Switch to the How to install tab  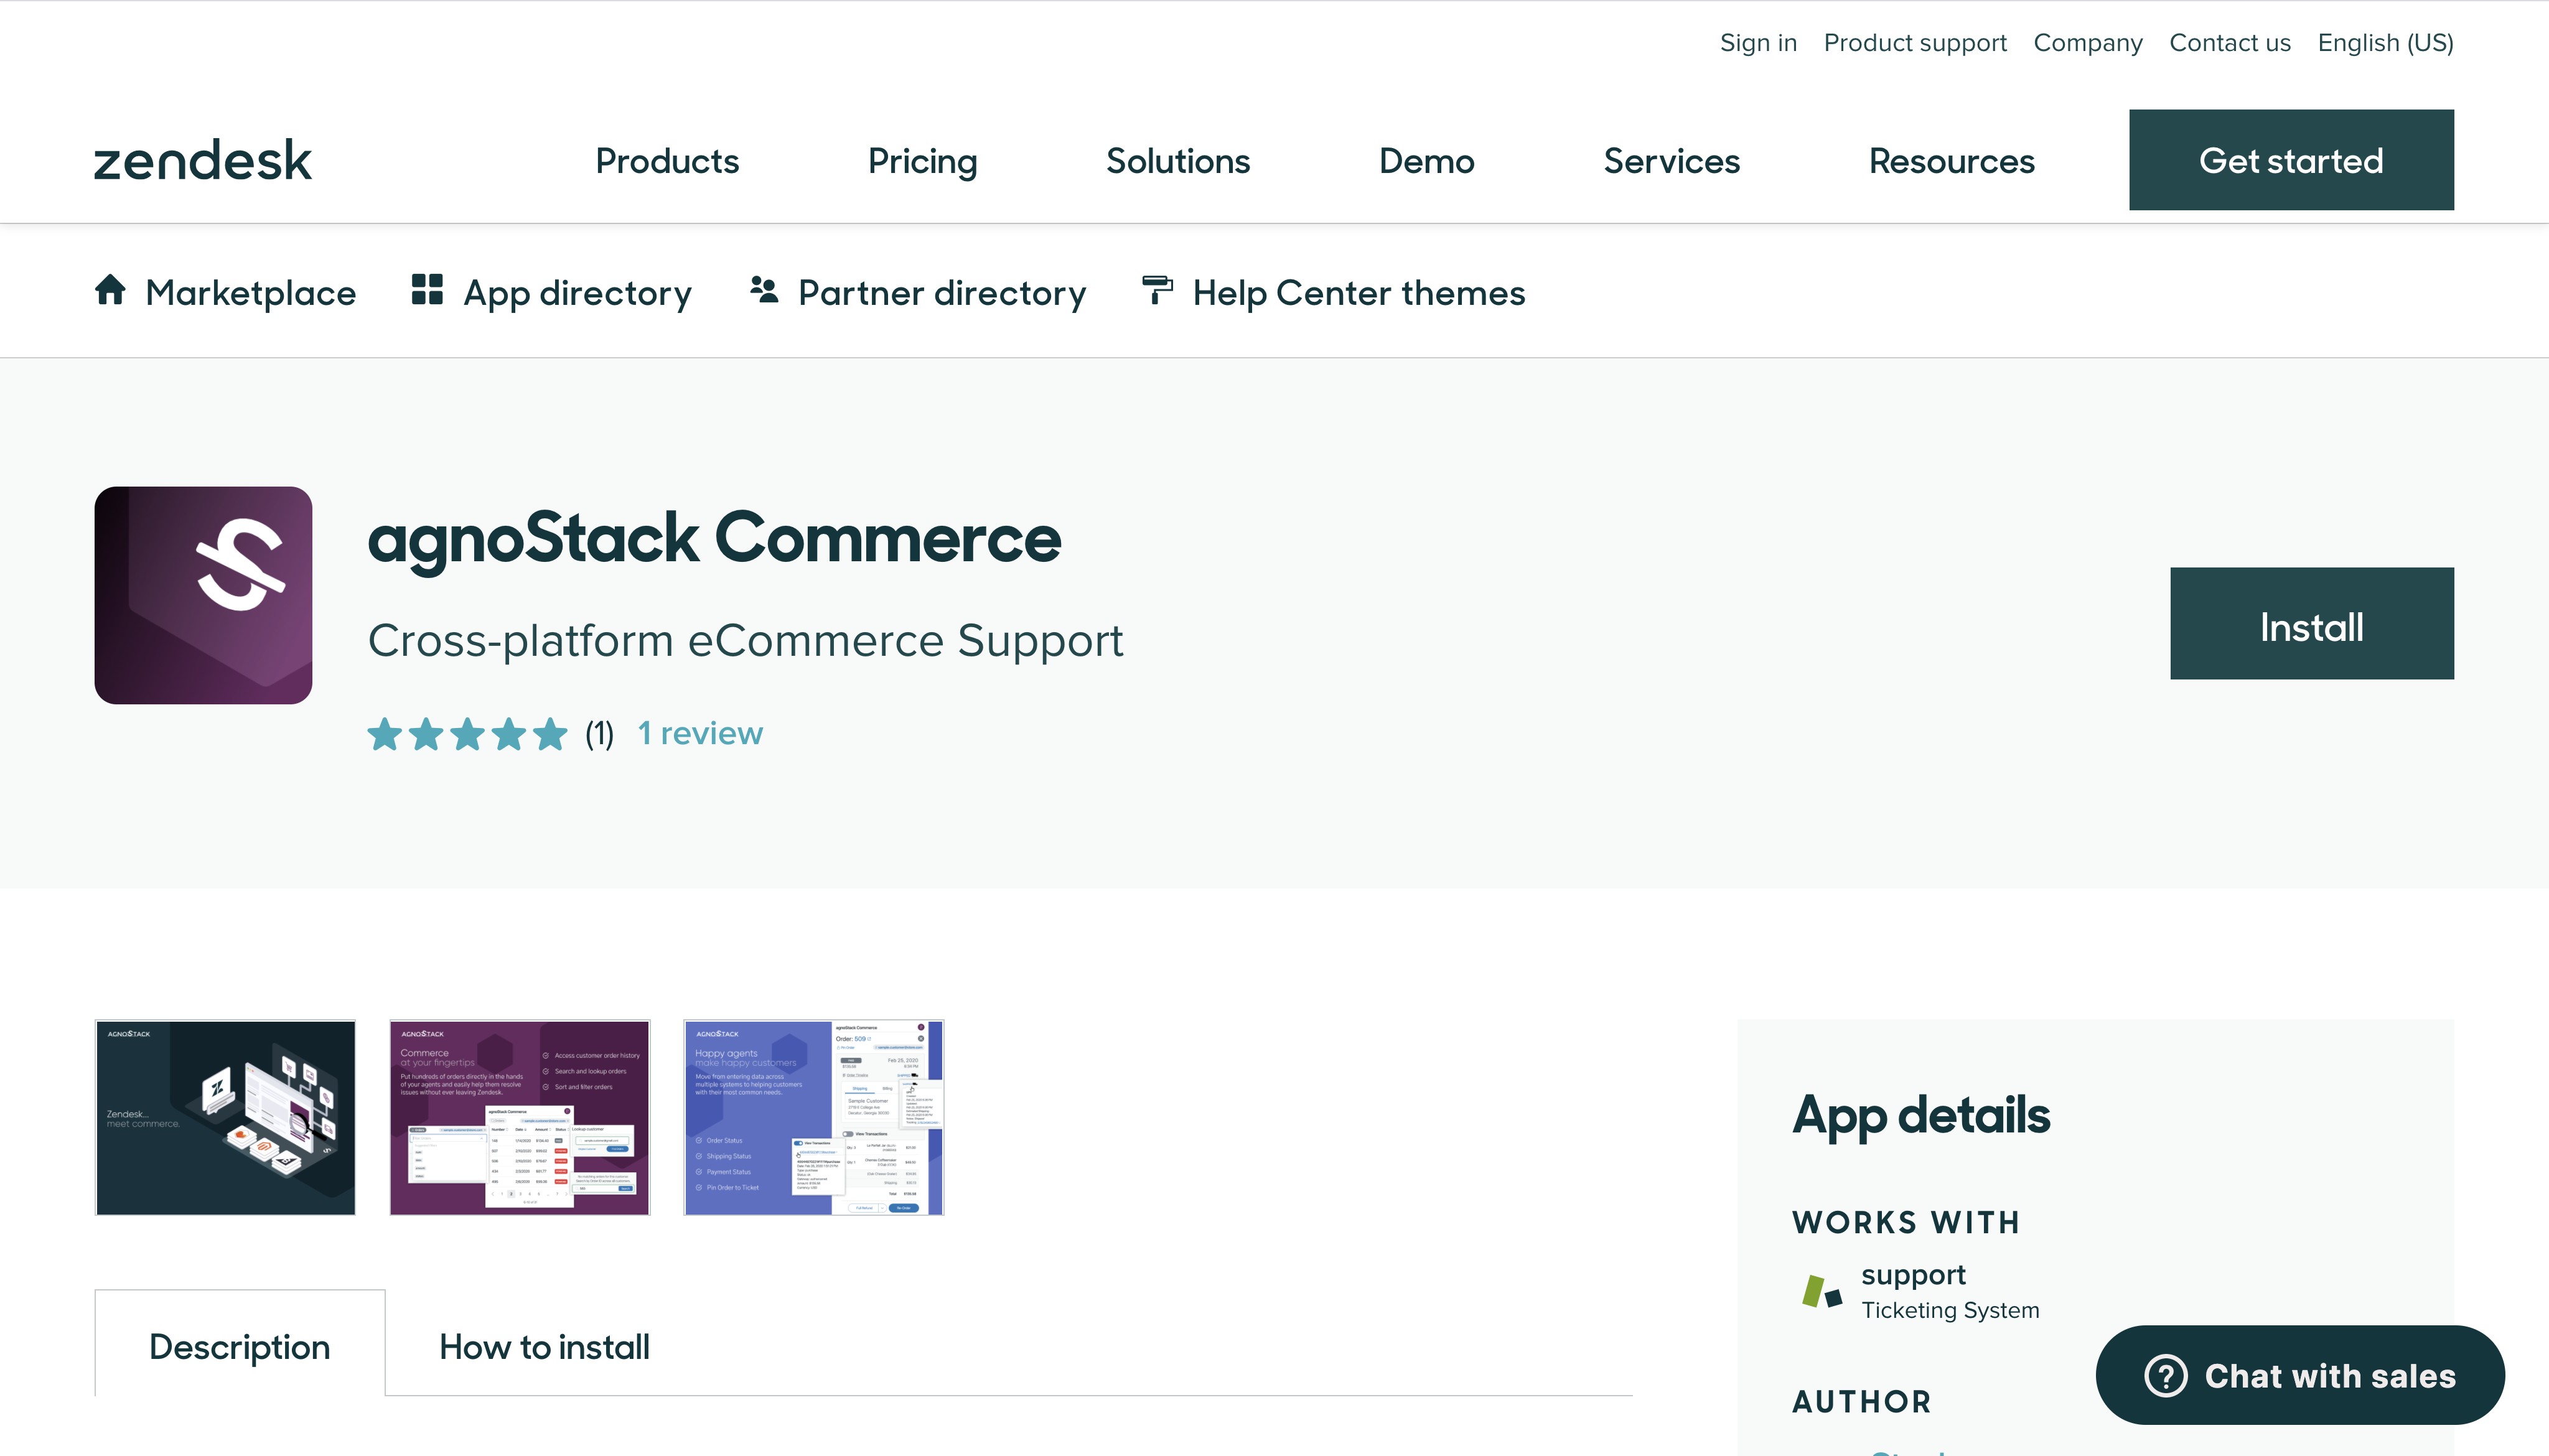(544, 1347)
